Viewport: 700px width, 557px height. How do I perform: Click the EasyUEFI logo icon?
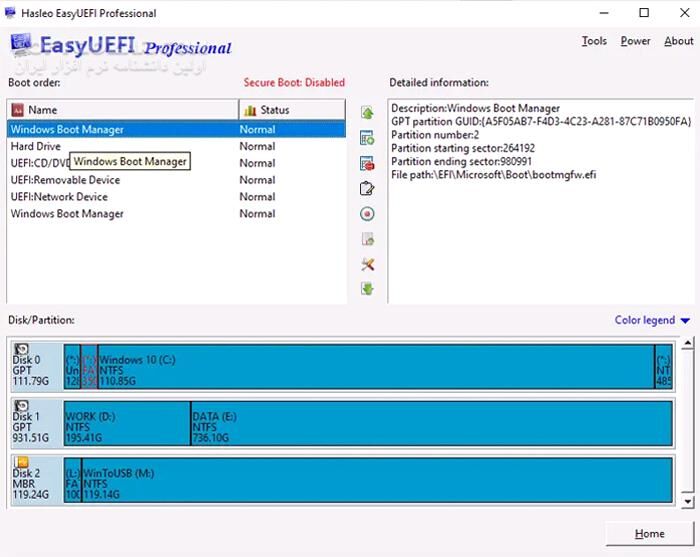[21, 45]
